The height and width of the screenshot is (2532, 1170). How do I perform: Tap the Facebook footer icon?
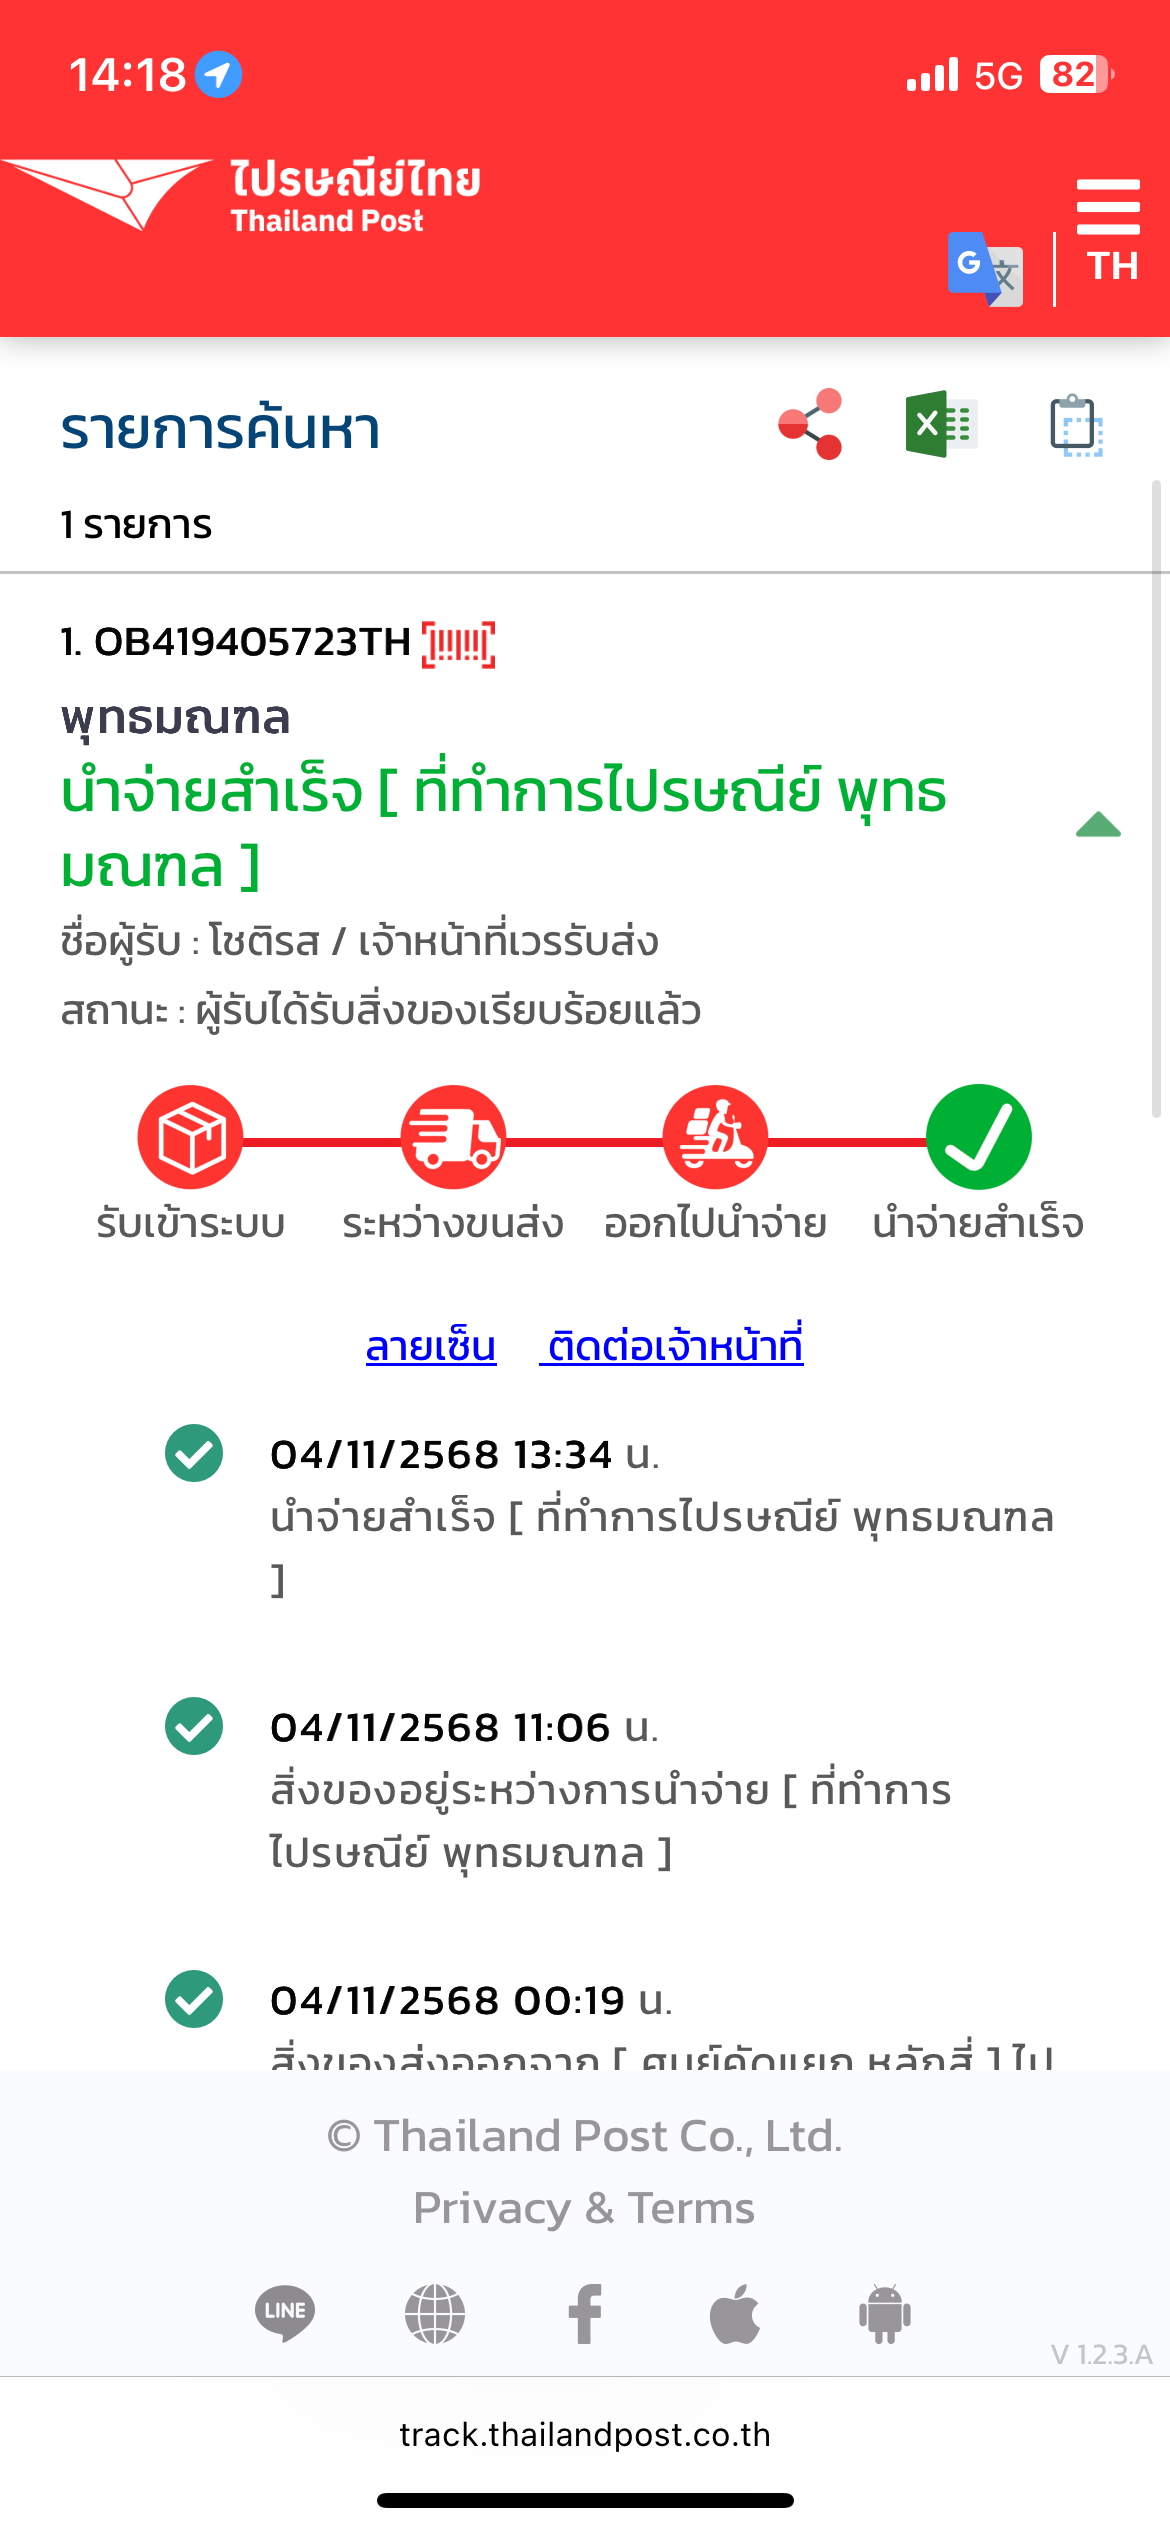[585, 2313]
